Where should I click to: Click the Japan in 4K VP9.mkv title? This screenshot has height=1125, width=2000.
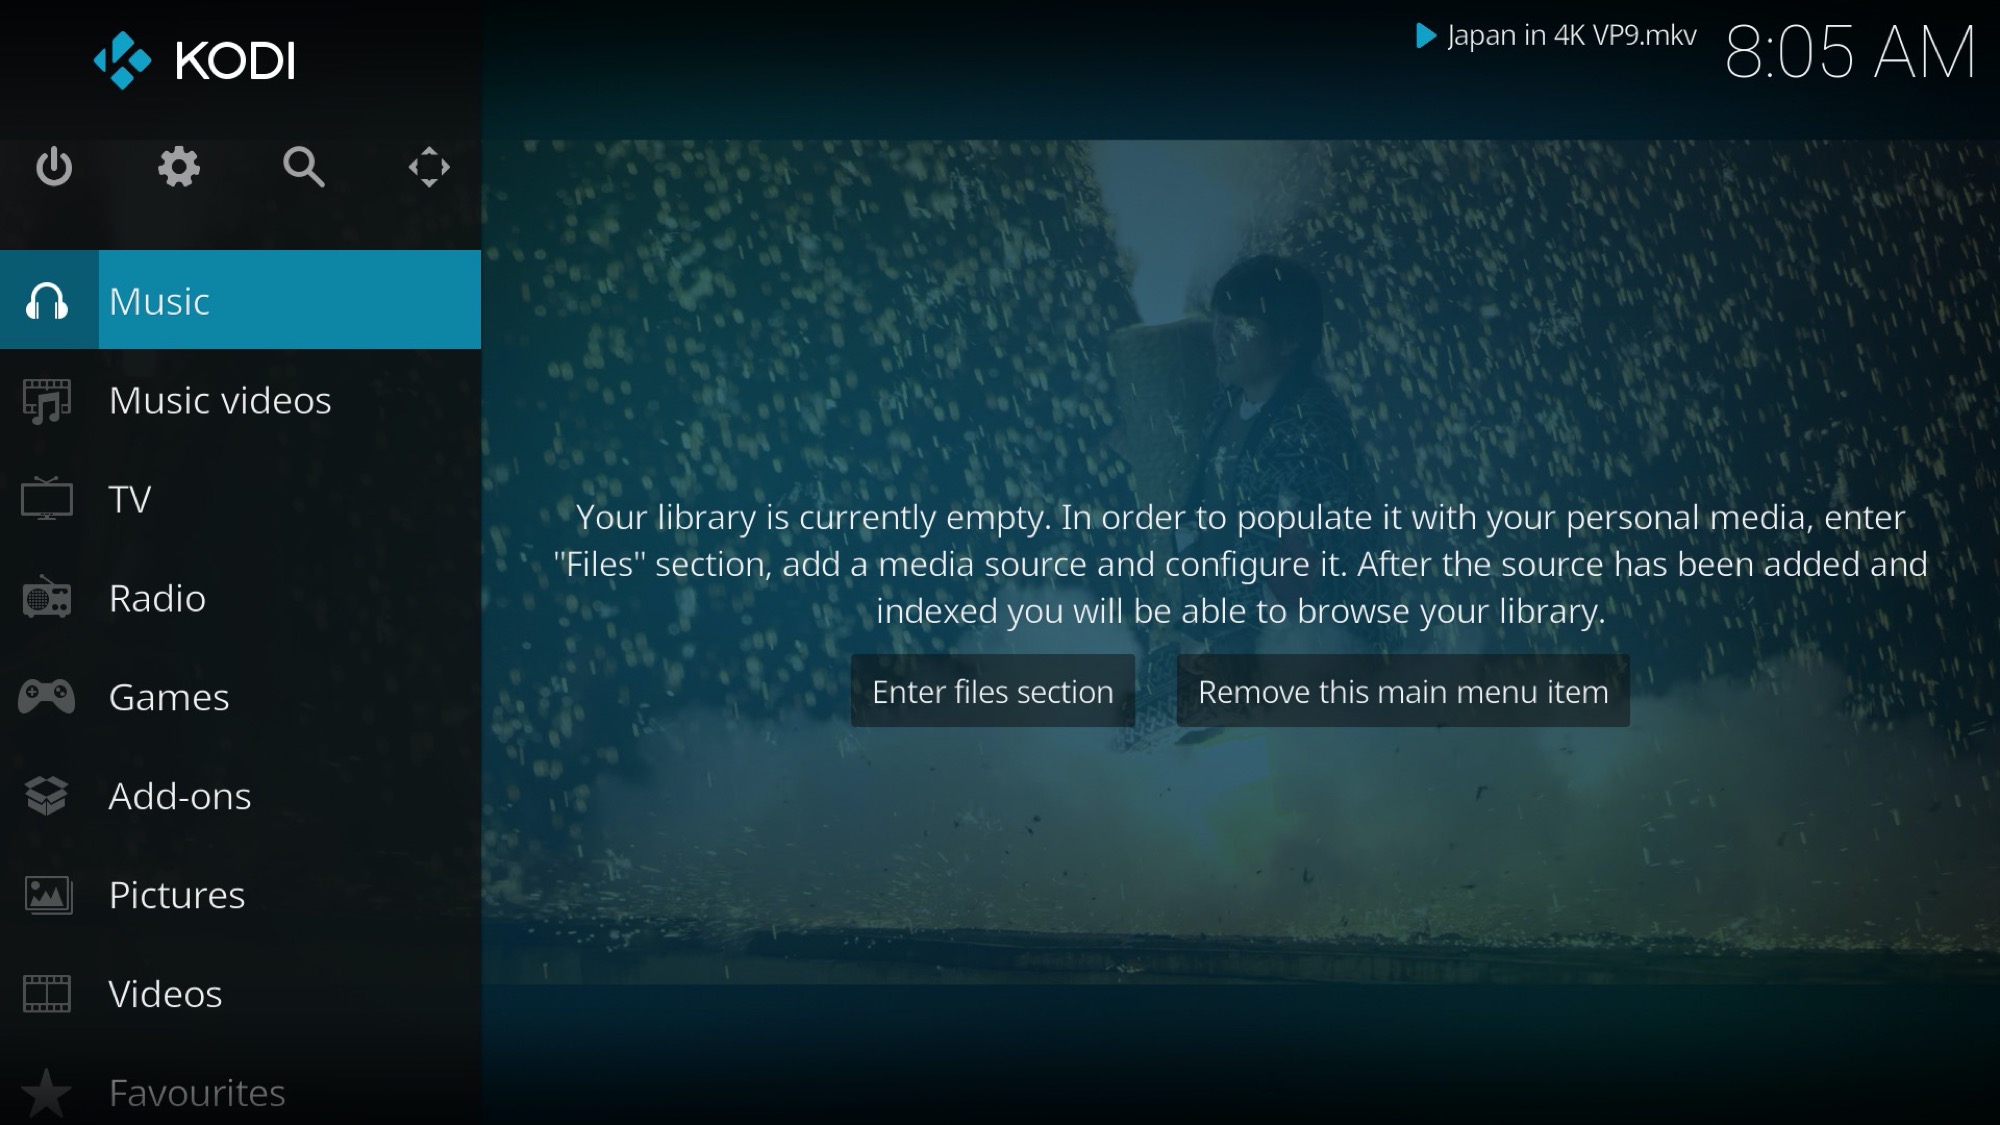1572,36
